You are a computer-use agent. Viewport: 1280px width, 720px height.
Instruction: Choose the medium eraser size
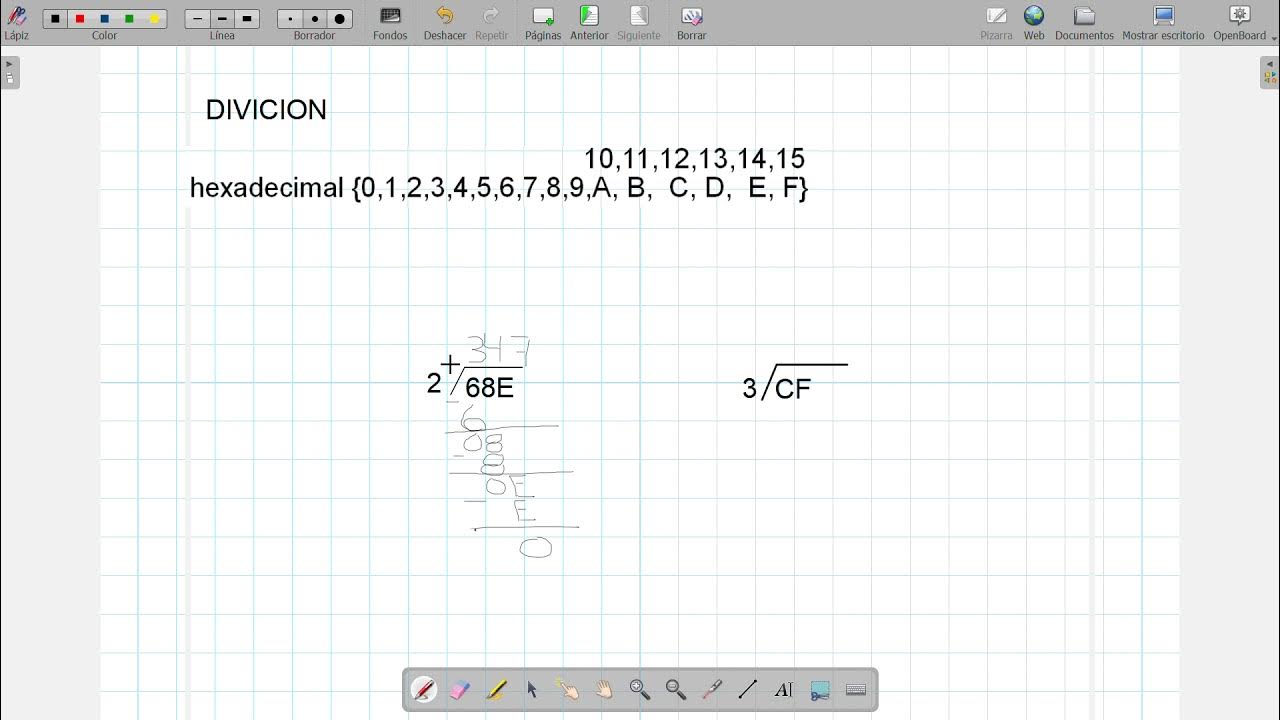[x=315, y=19]
